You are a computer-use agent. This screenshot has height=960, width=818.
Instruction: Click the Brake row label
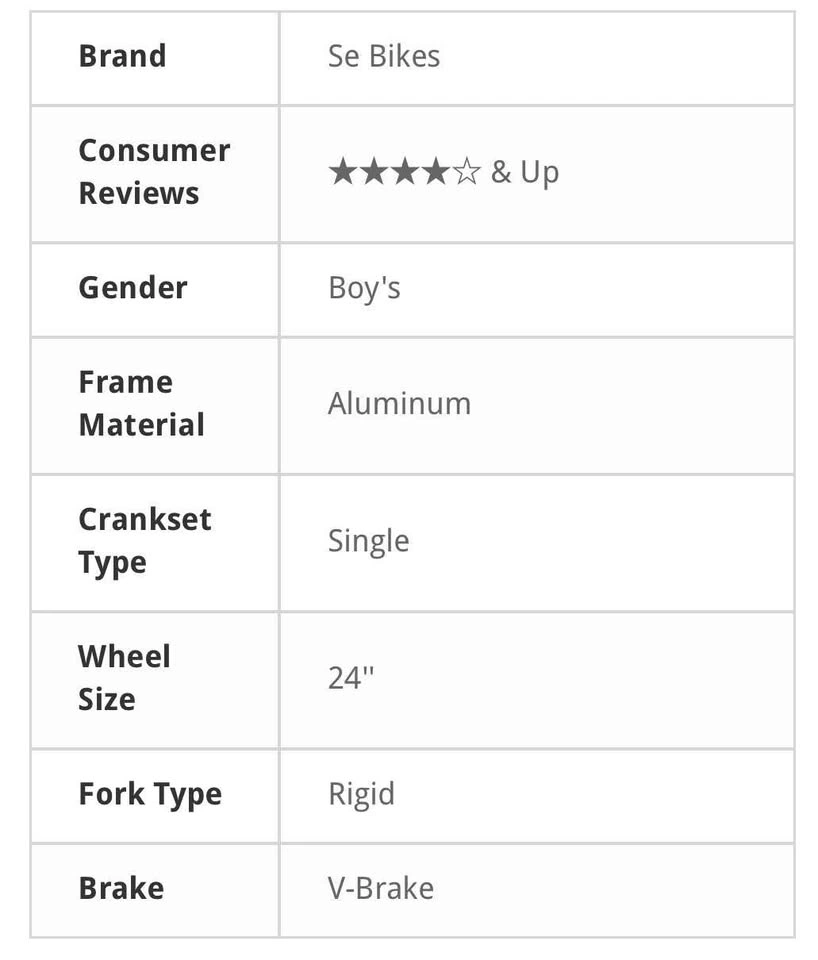tap(121, 888)
